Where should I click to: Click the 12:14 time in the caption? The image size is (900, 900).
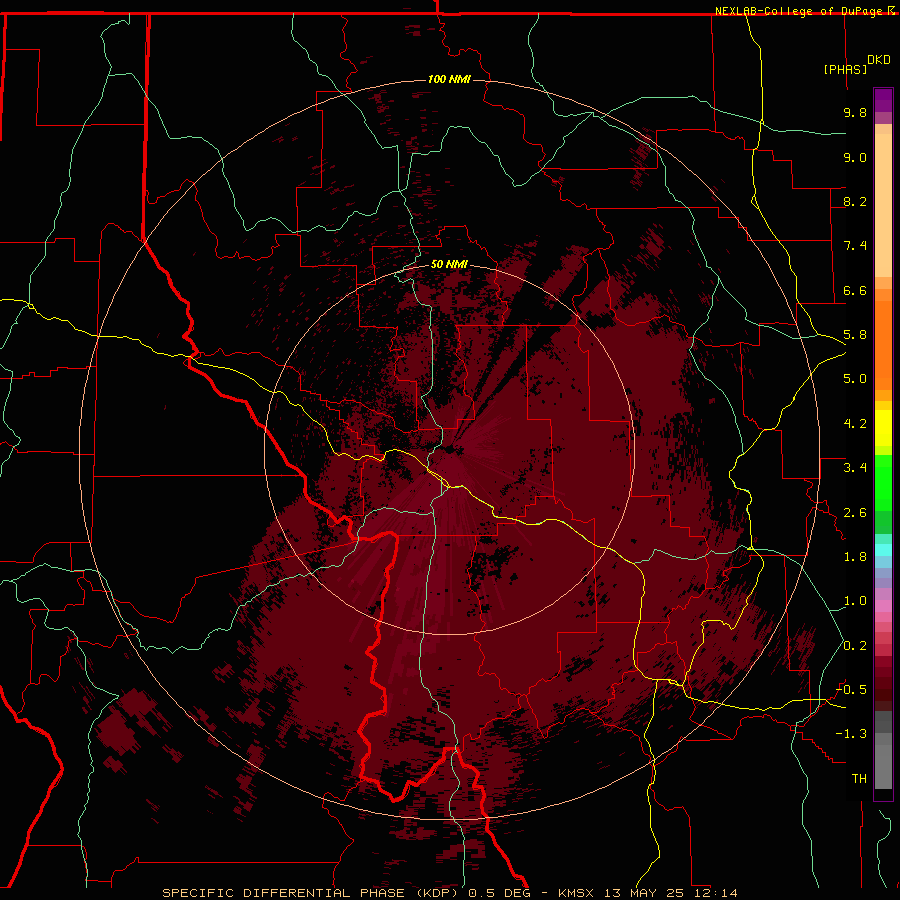coord(714,893)
